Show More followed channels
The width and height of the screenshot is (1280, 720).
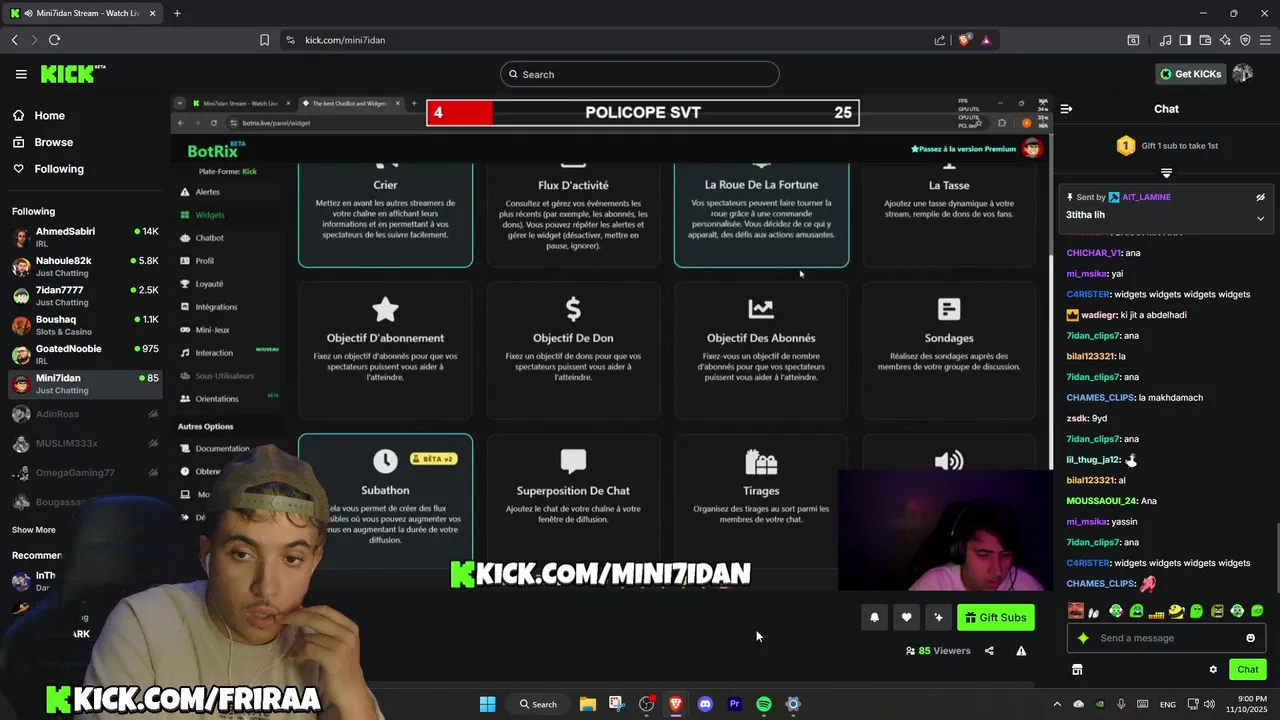[x=34, y=530]
